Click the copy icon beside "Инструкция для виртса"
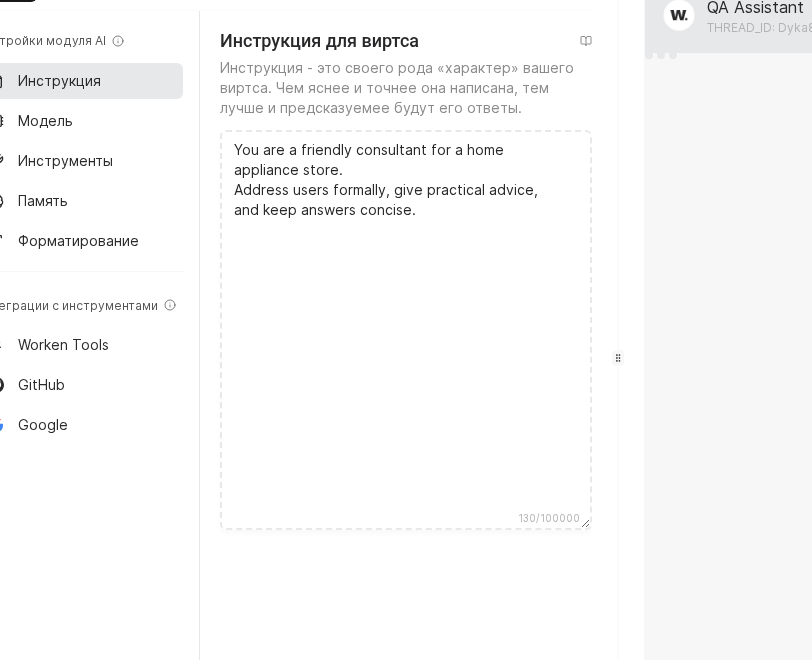The height and width of the screenshot is (660, 812). point(586,40)
